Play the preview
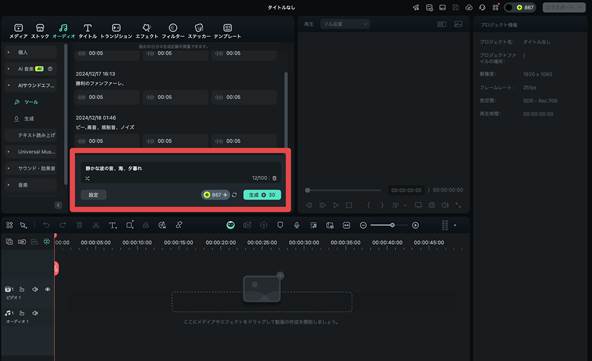This screenshot has height=361, width=592. 336,205
